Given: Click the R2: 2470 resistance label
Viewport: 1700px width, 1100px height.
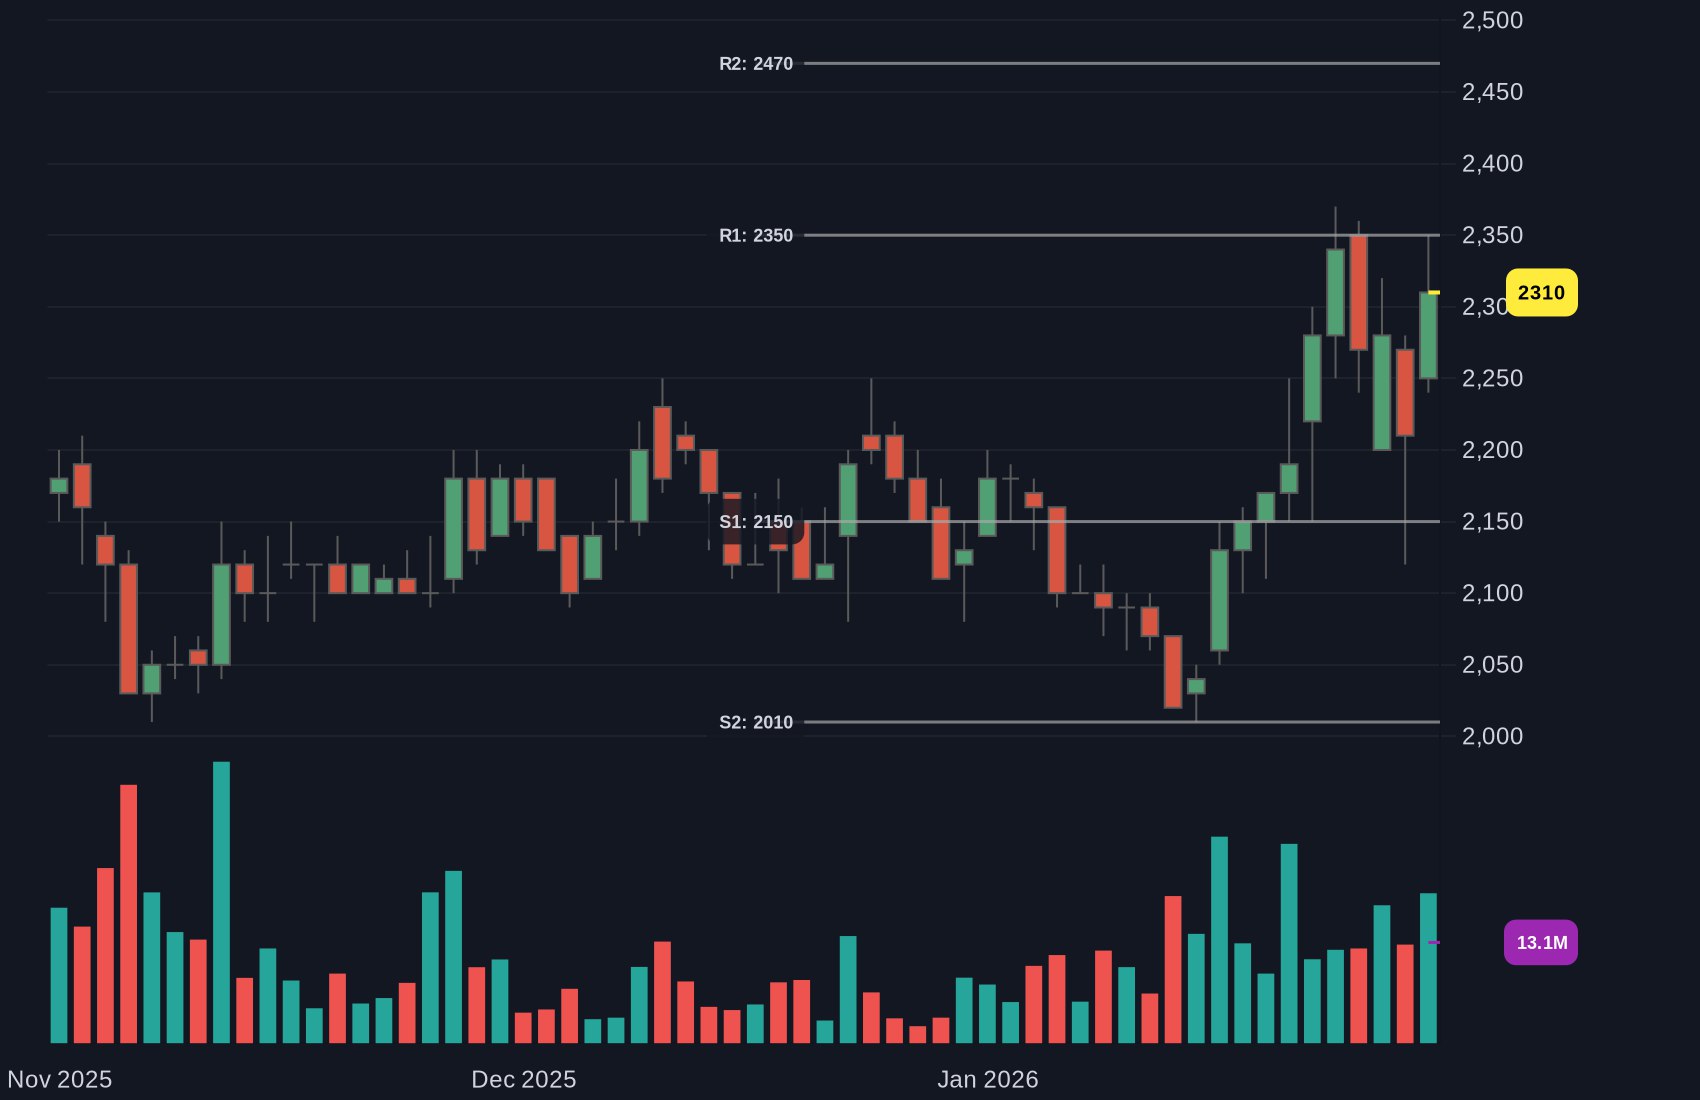Looking at the screenshot, I should (756, 64).
